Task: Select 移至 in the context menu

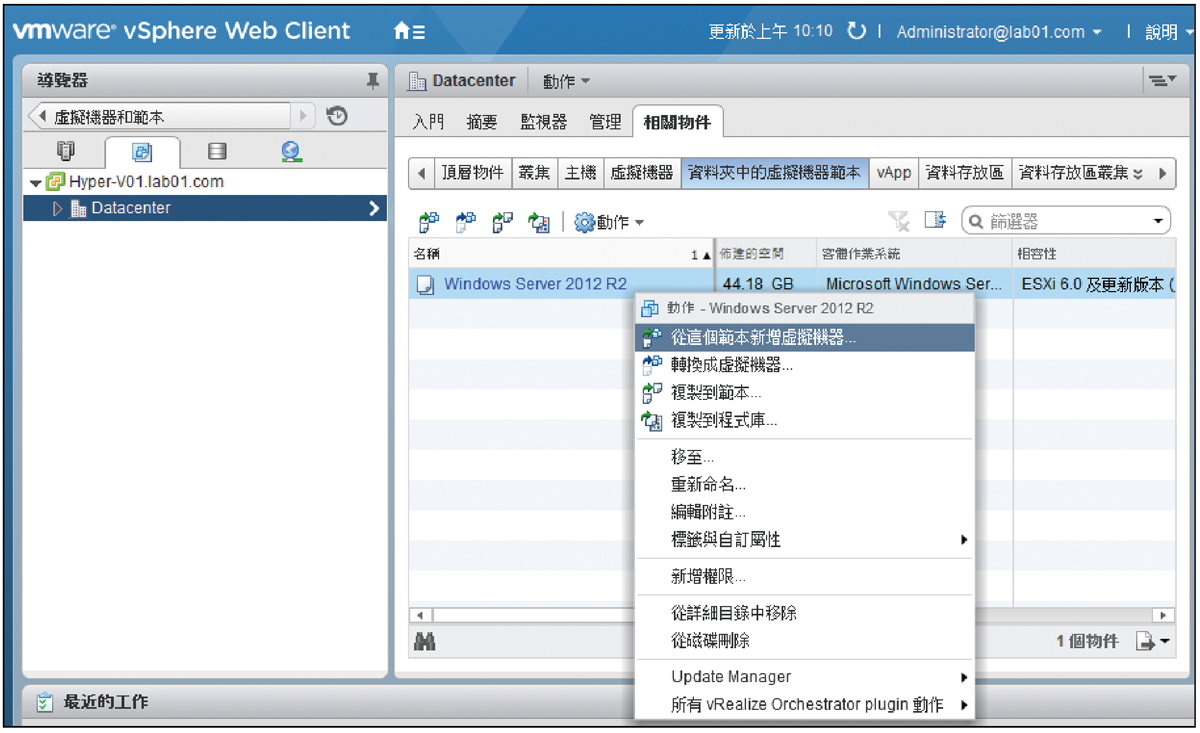Action: (804, 458)
